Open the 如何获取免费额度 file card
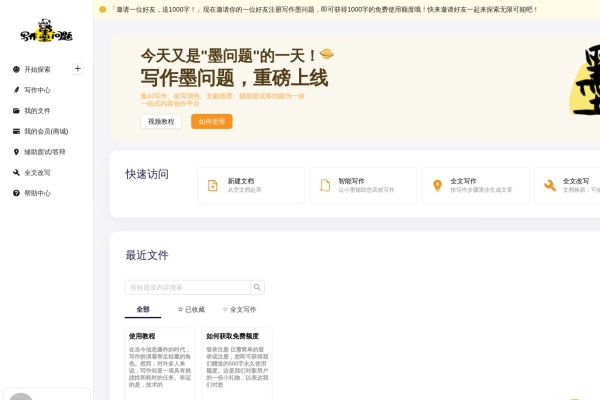This screenshot has height=400, width=600. (237, 364)
